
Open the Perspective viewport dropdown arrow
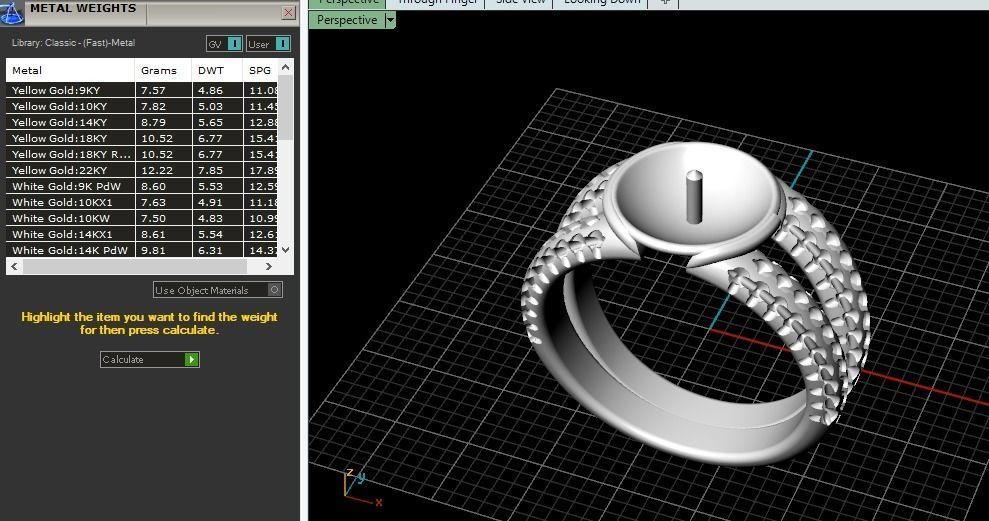[x=390, y=20]
